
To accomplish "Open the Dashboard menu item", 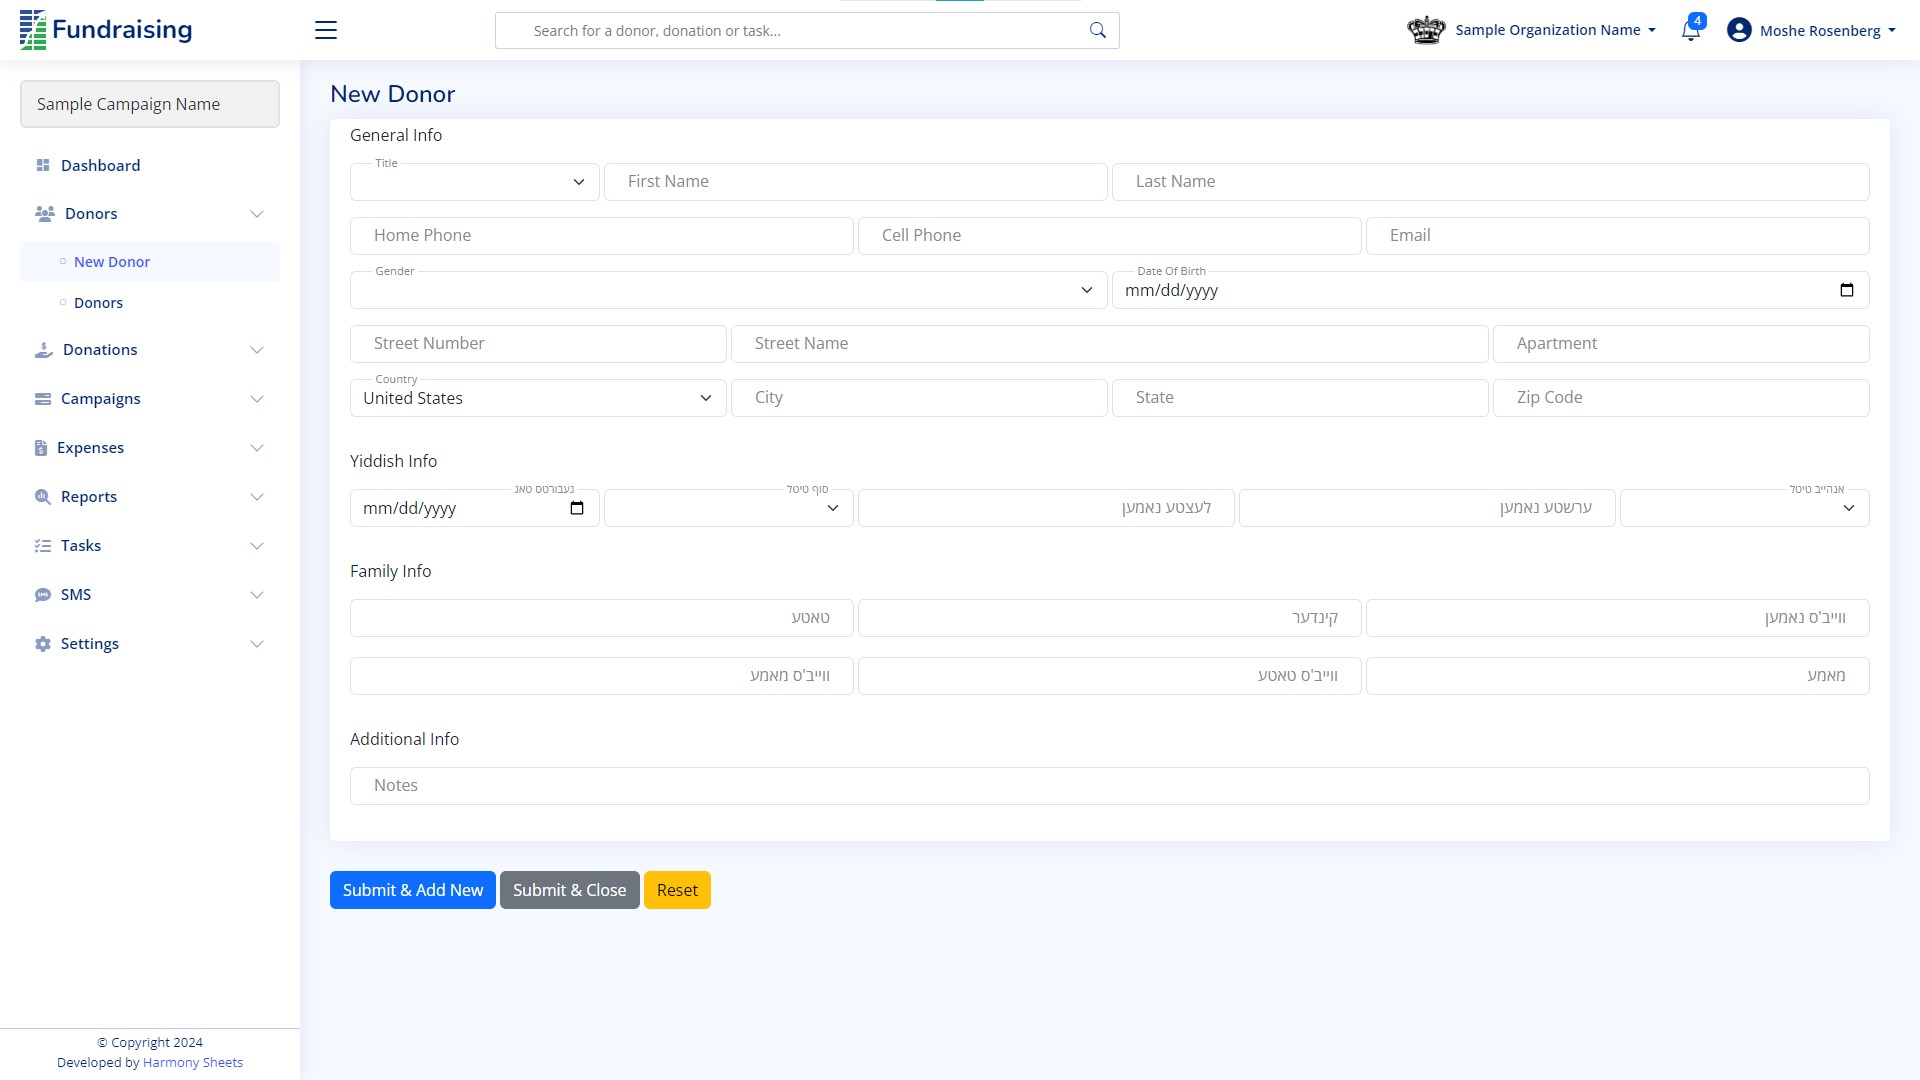I will tap(150, 165).
